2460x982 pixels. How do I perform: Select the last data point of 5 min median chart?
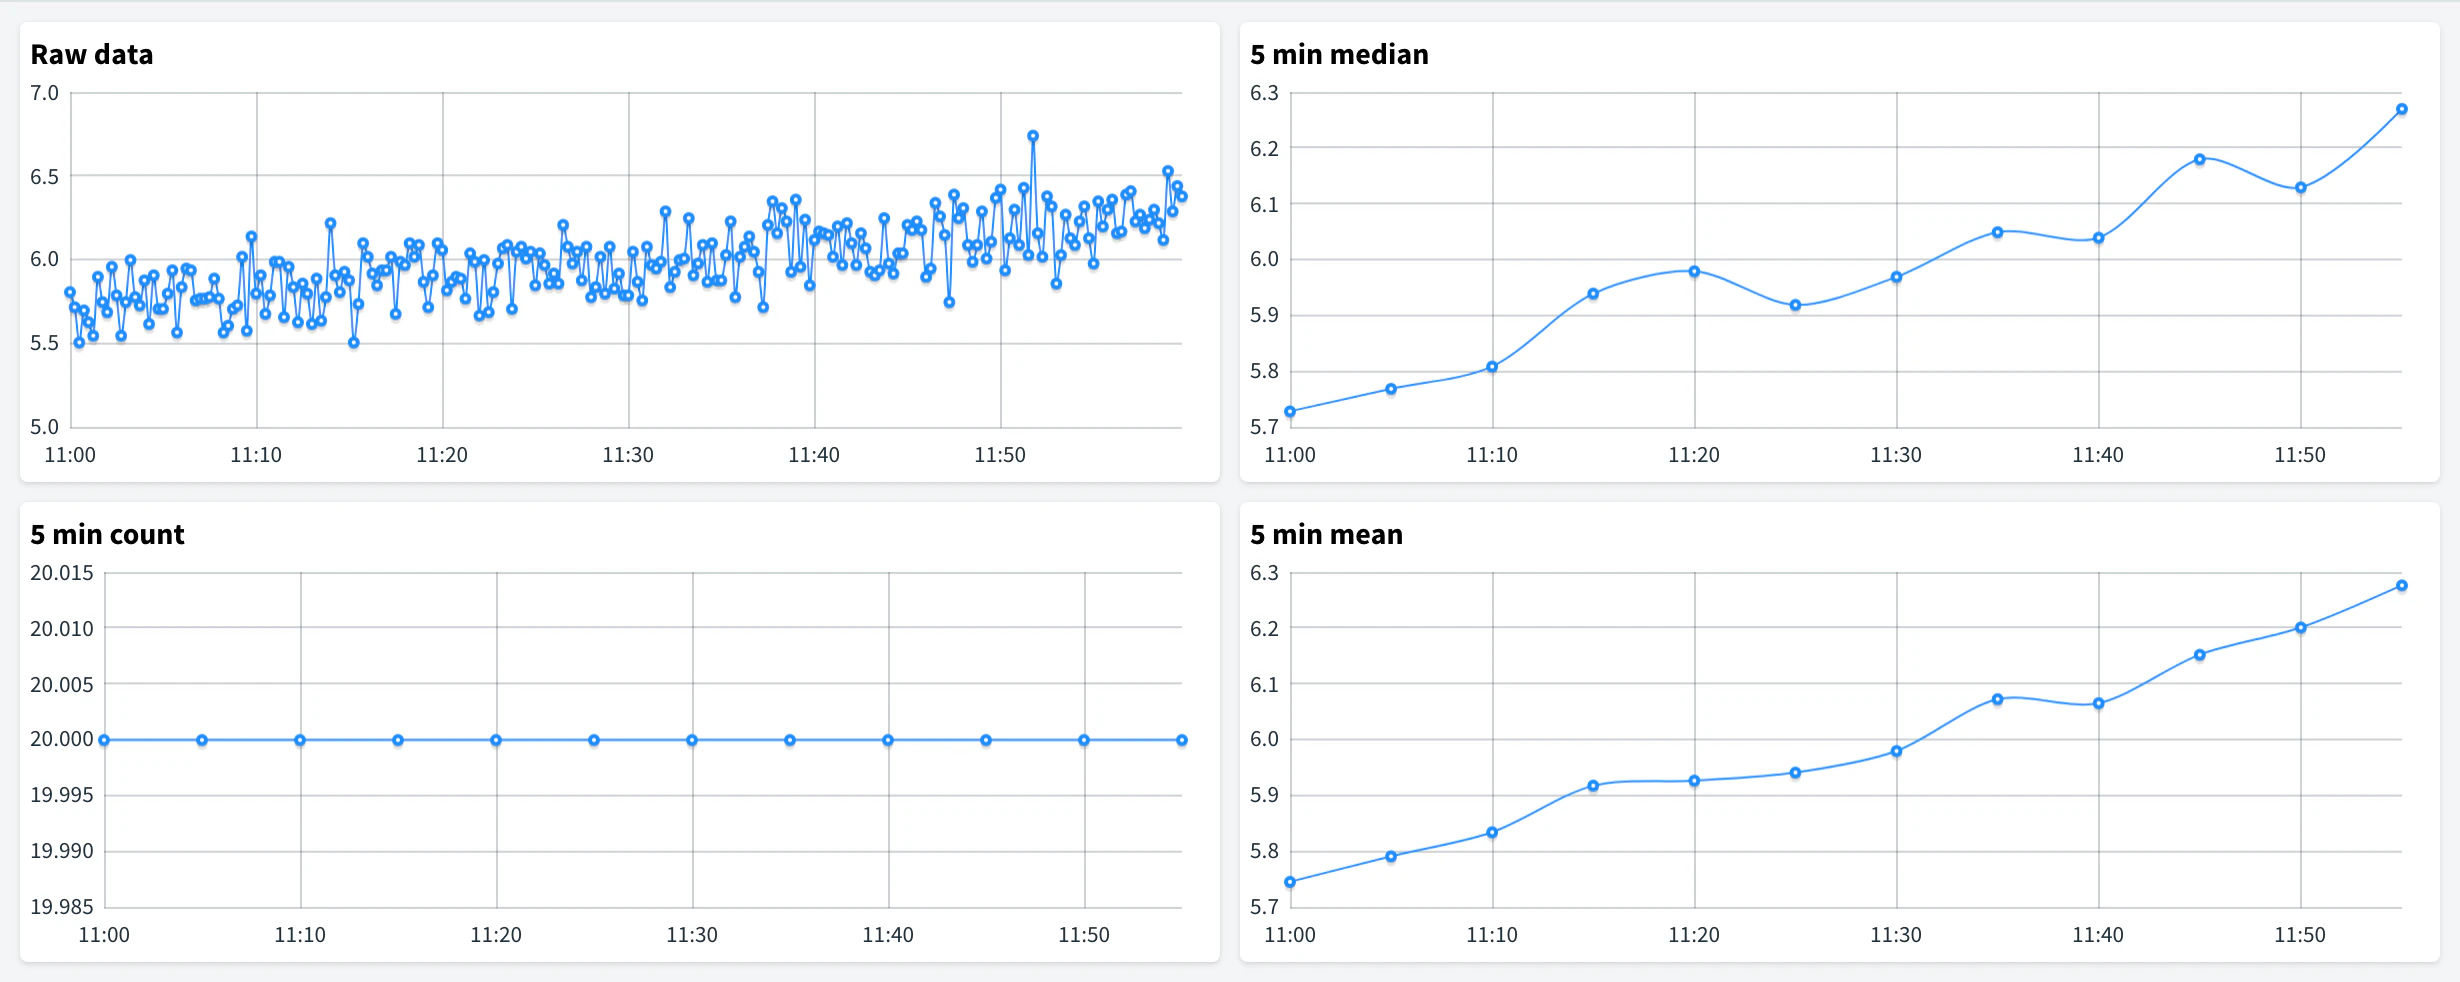coord(2402,109)
